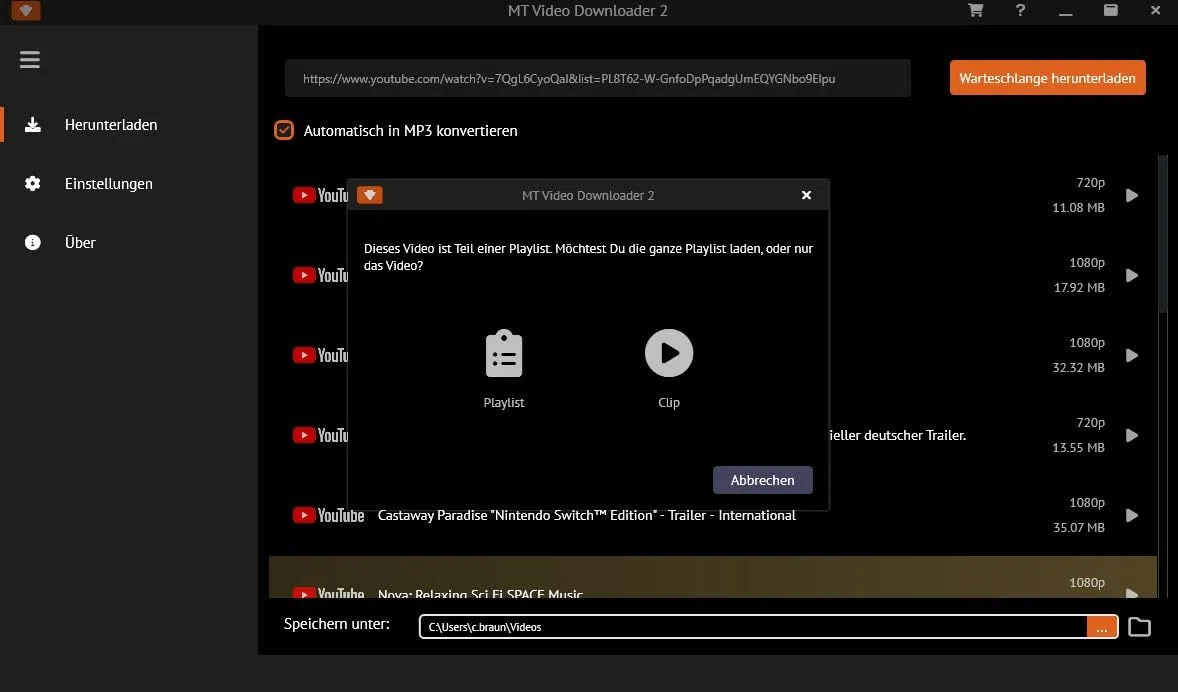
Task: Select the Nova: Relaxing Sci Fi SPACE Music row
Action: [712, 577]
